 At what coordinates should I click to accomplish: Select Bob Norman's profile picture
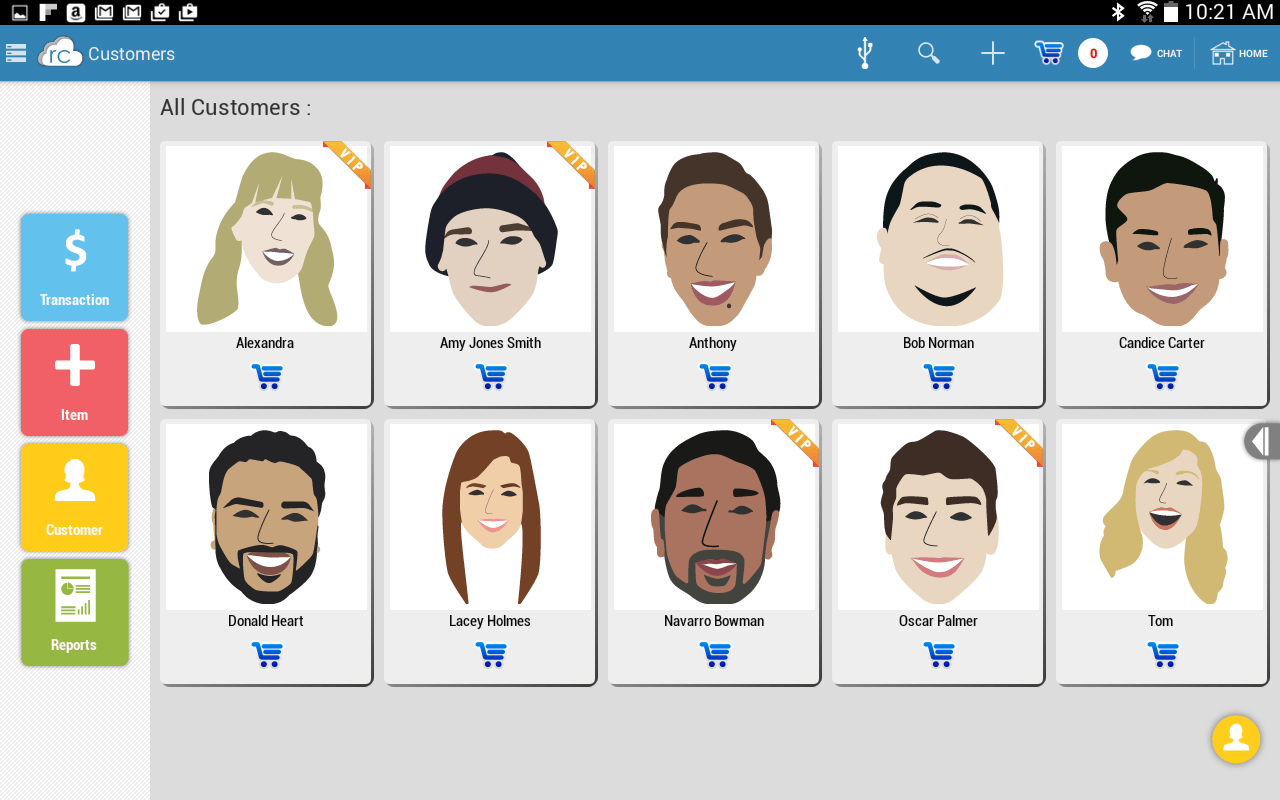938,238
